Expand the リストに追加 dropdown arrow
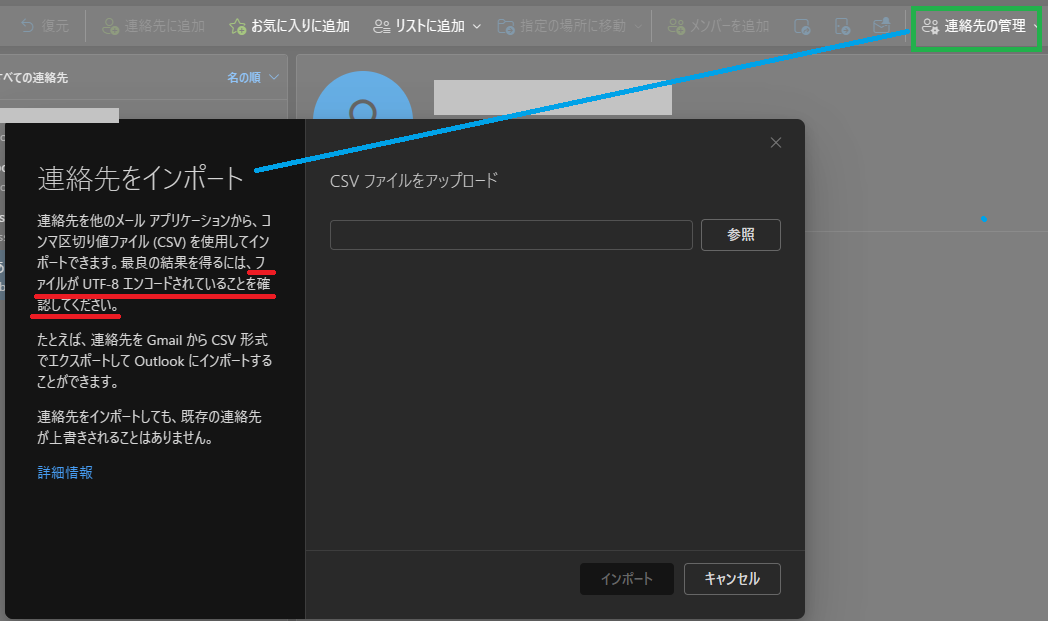Image resolution: width=1048 pixels, height=621 pixels. (x=477, y=26)
